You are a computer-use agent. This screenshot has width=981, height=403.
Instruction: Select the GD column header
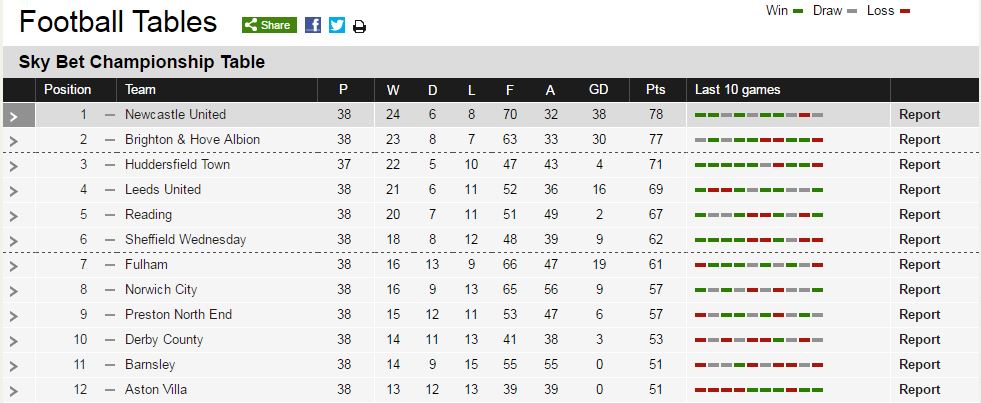tap(599, 89)
